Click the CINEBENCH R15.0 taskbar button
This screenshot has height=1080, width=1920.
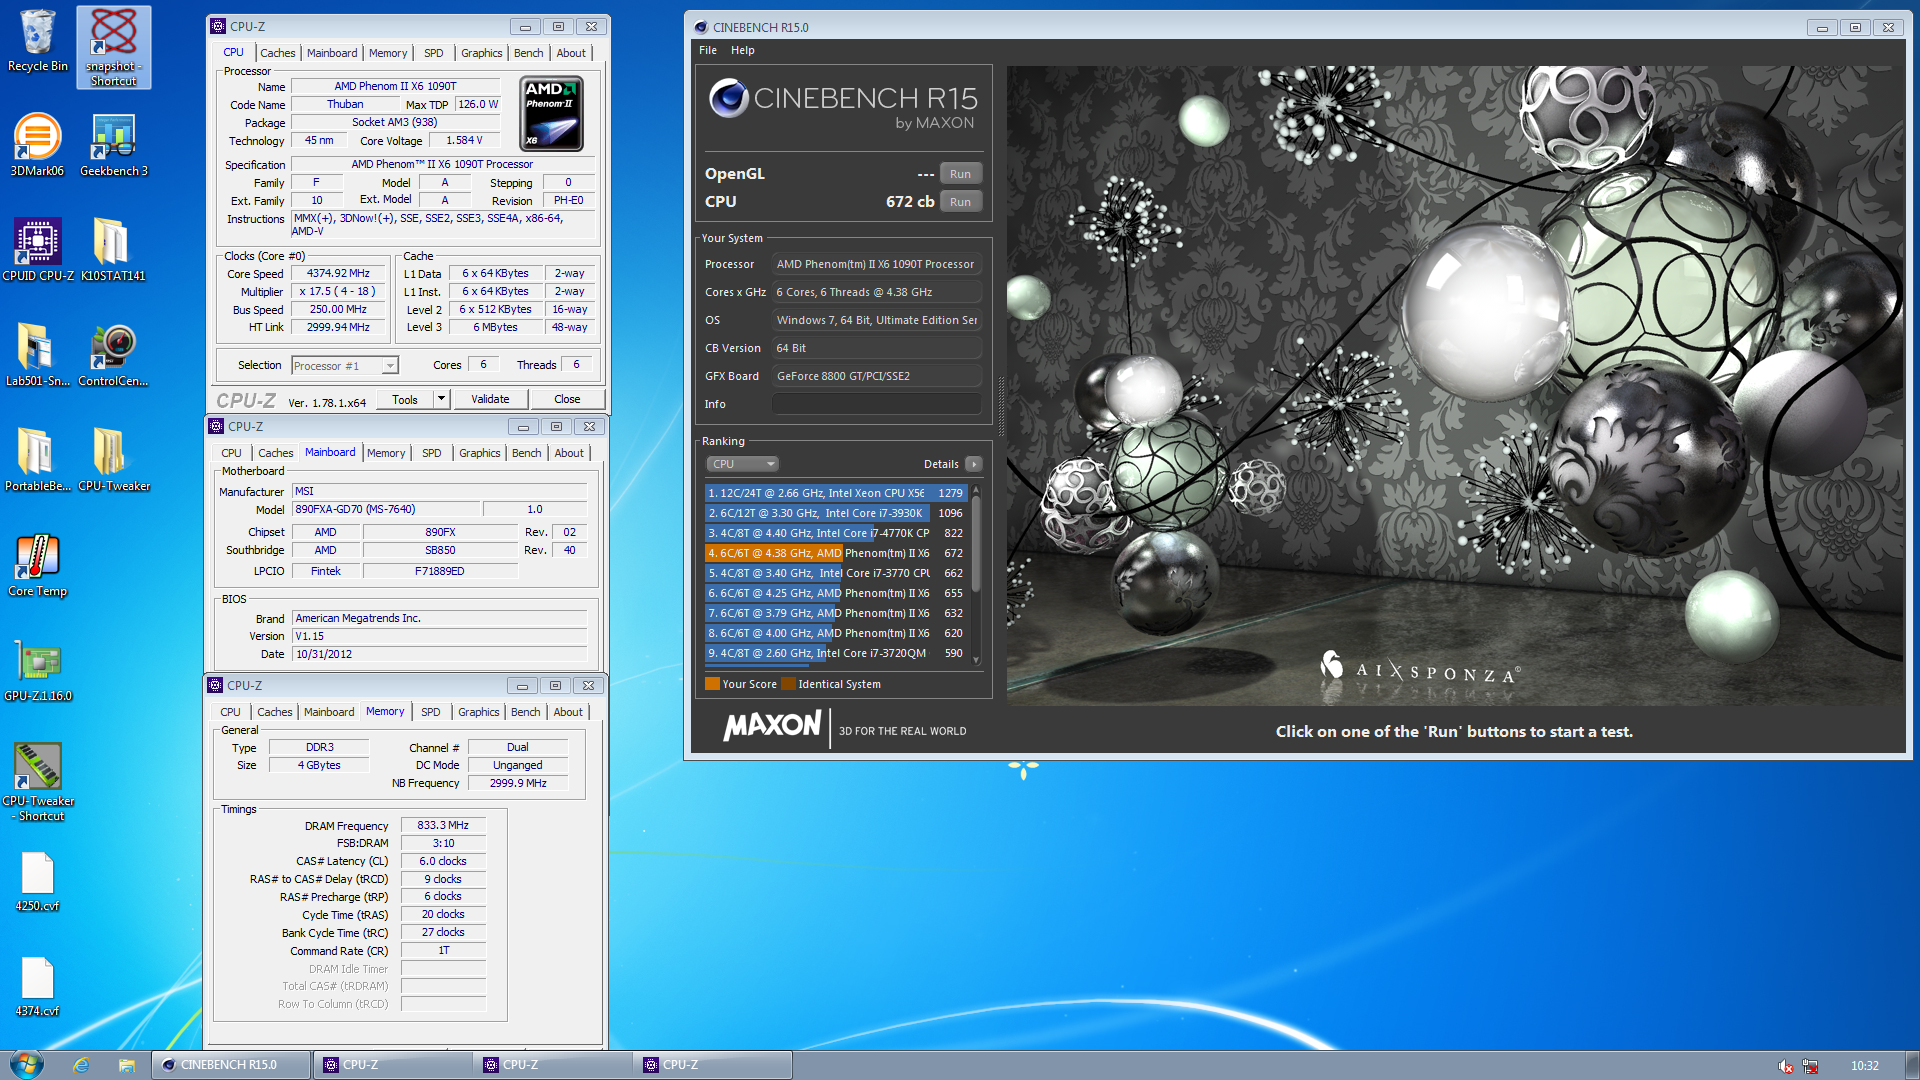coord(231,1065)
